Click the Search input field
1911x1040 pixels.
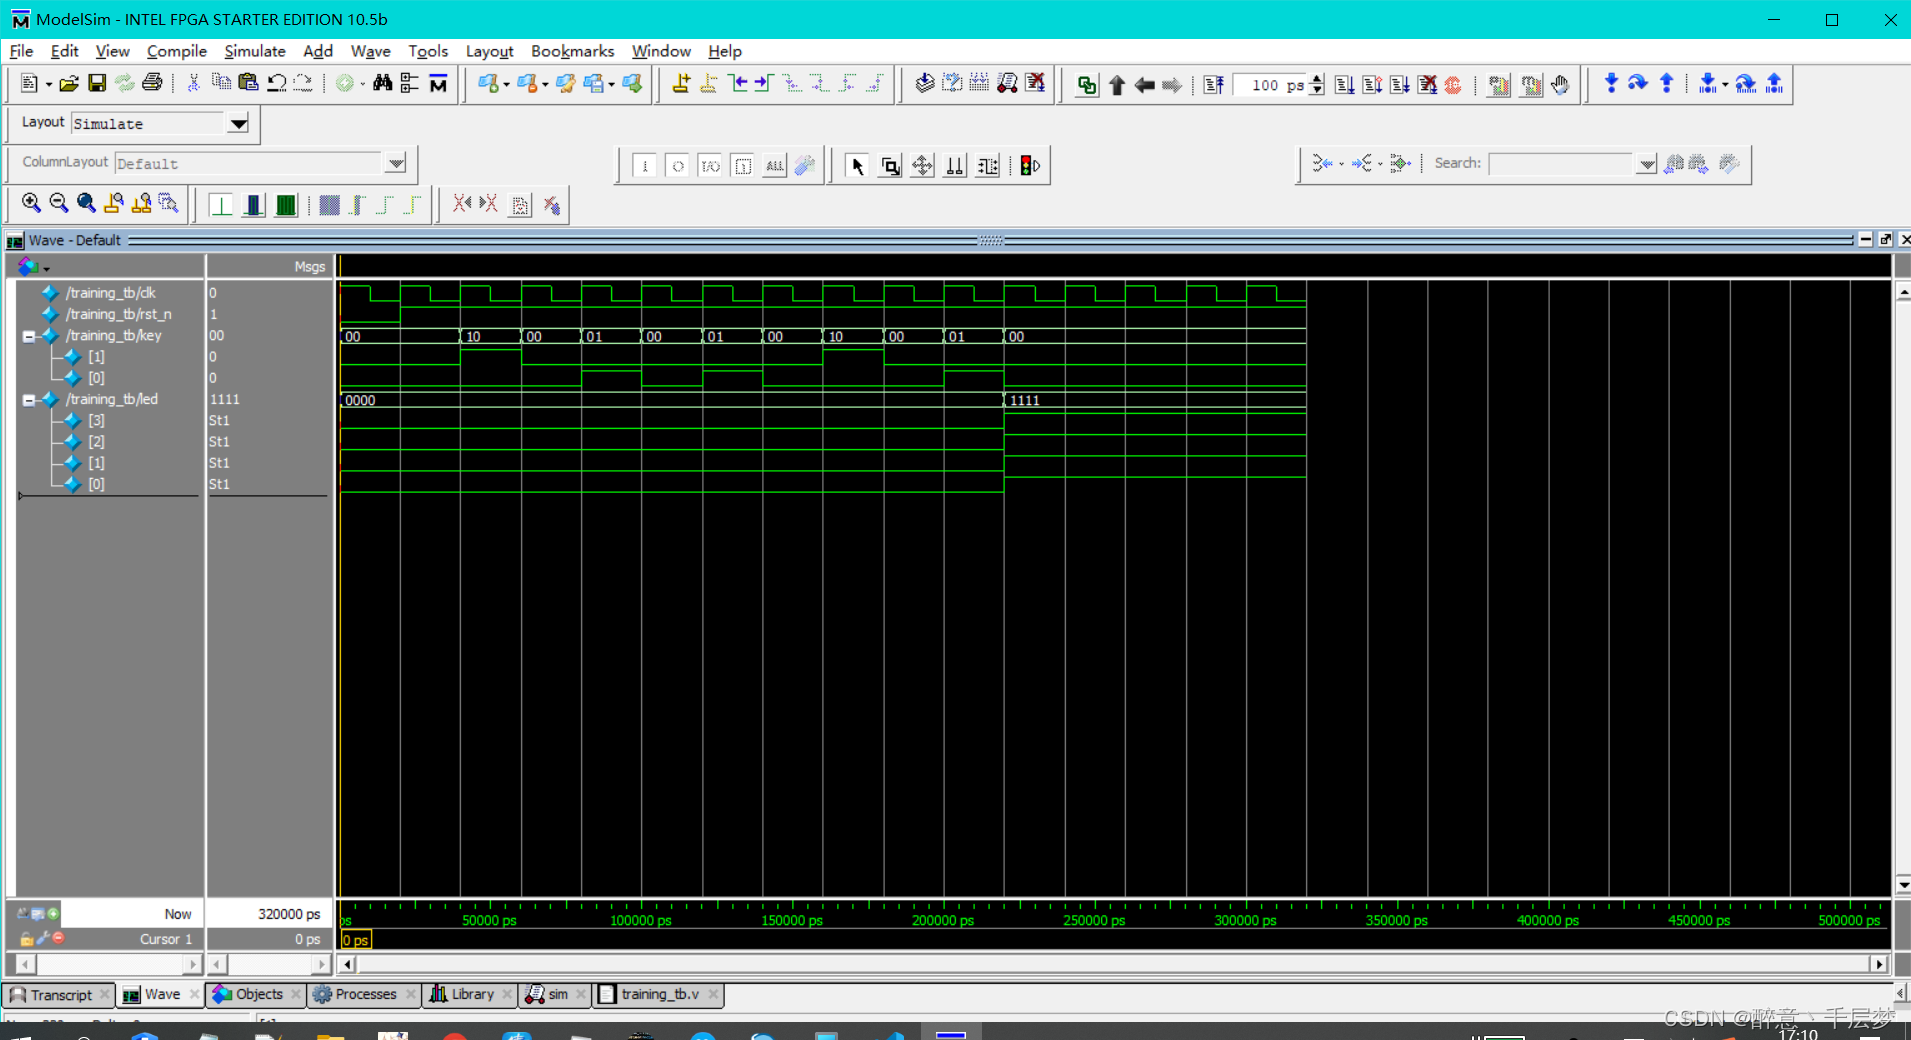1562,164
